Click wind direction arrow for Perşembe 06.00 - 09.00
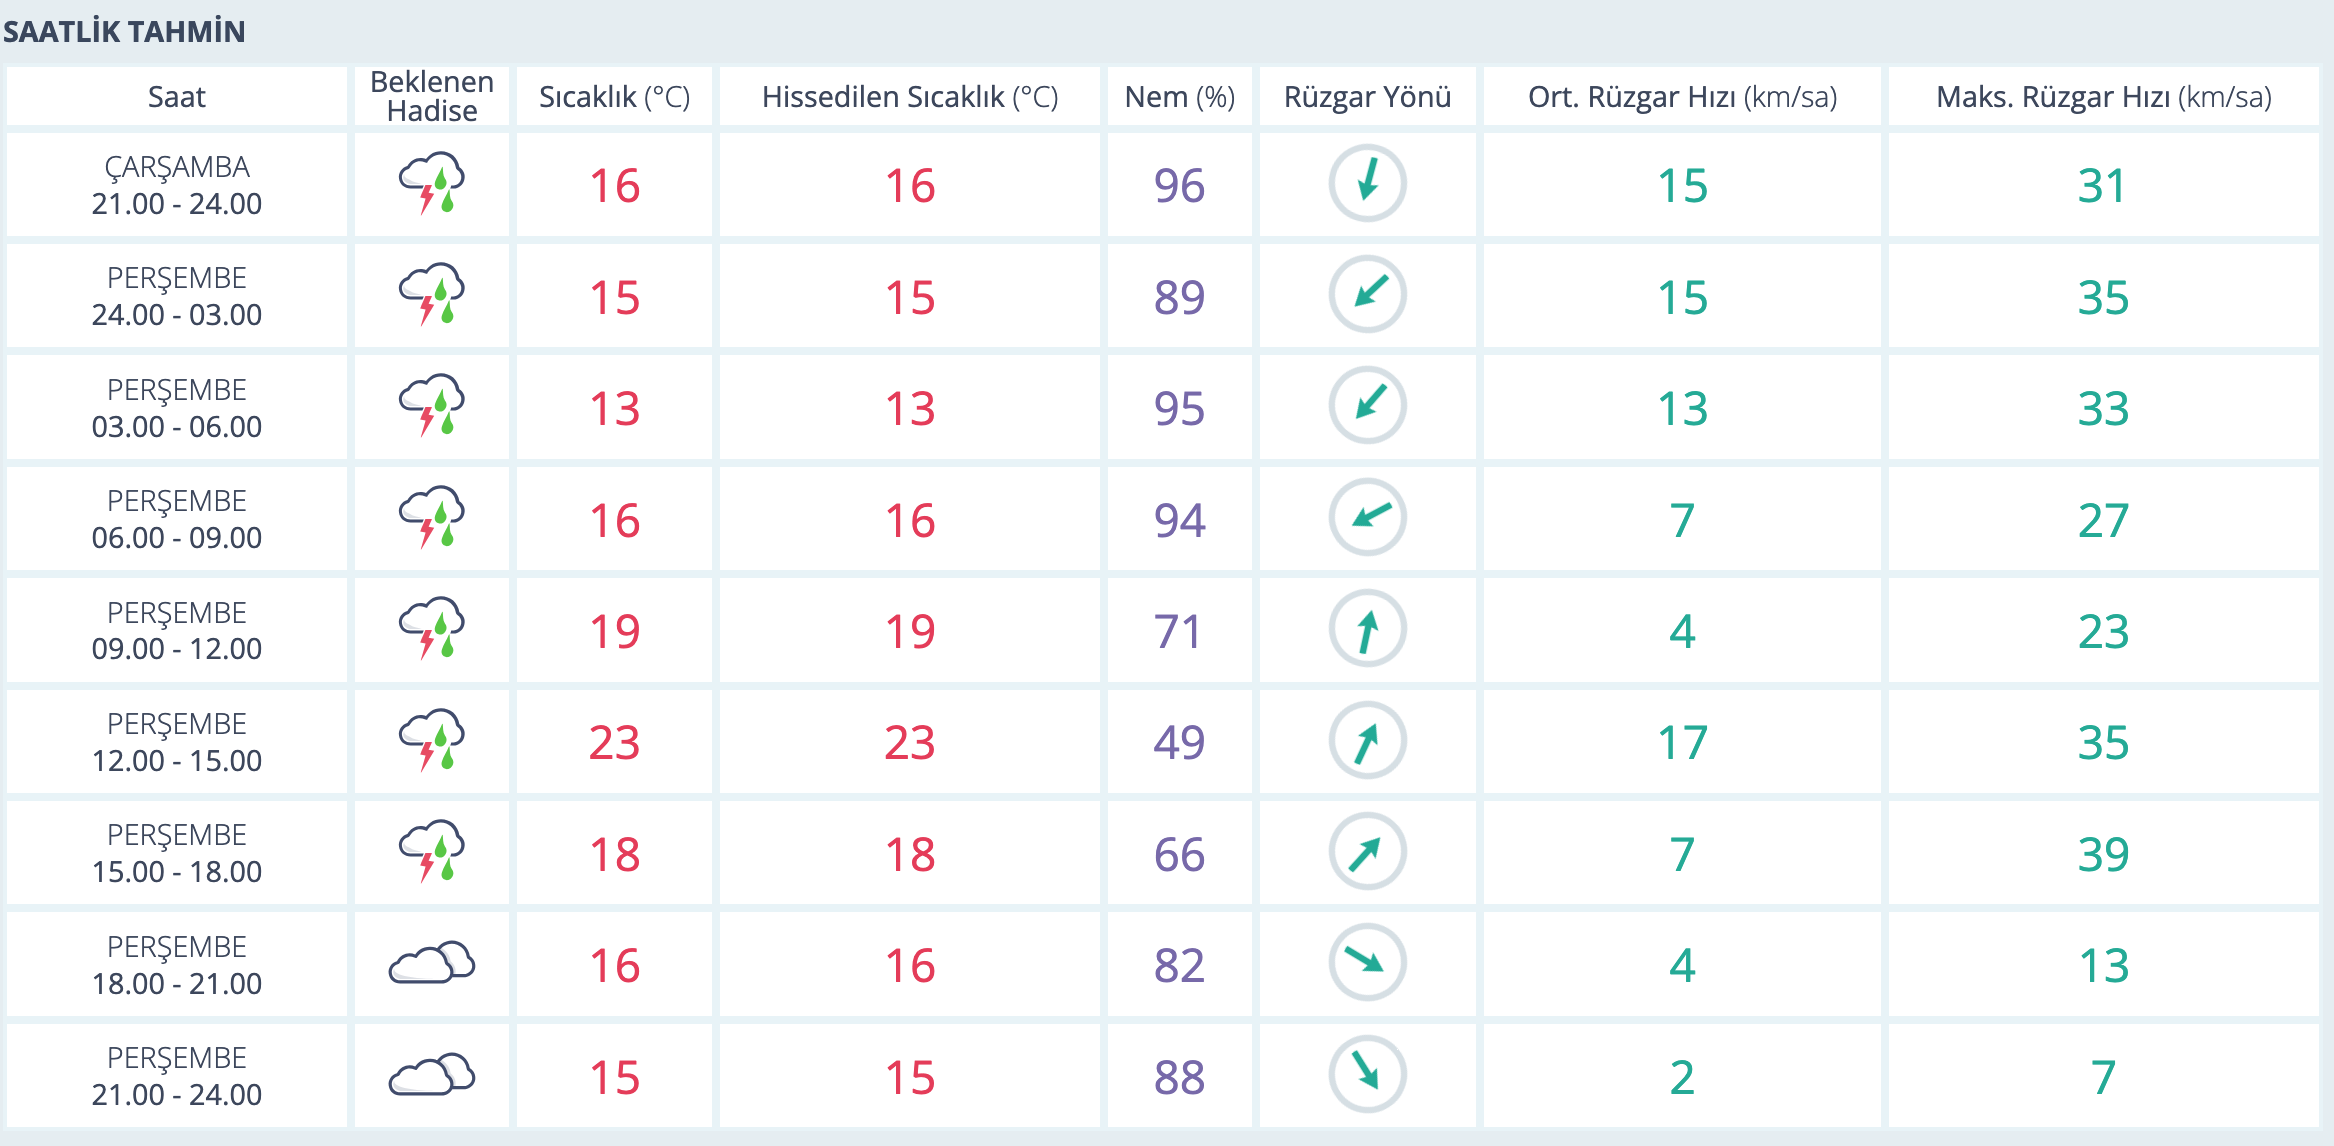Screen dimensions: 2334x1146 point(1367,518)
